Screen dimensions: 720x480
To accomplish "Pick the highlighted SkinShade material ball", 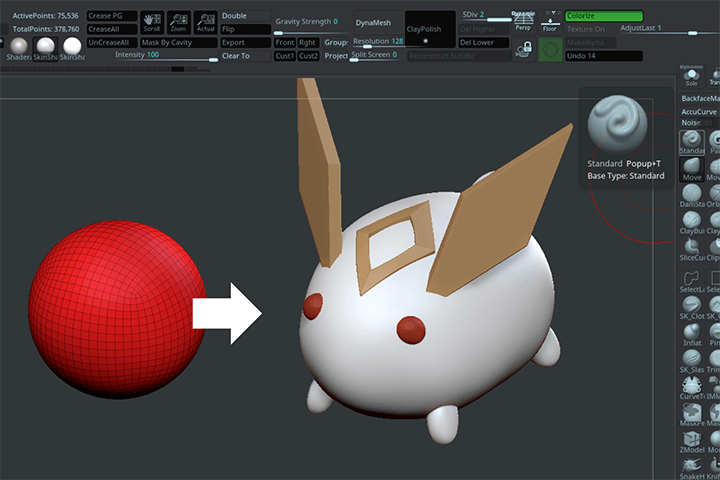I will point(45,48).
